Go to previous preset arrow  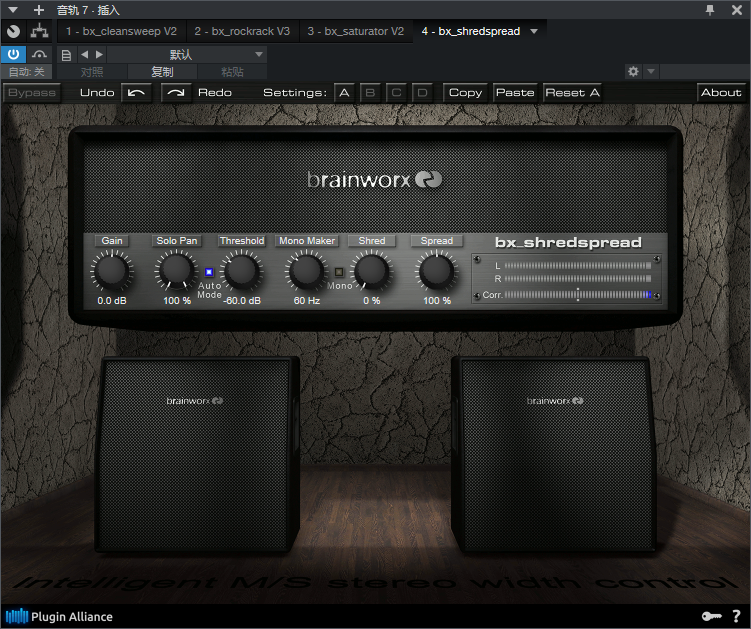point(84,55)
